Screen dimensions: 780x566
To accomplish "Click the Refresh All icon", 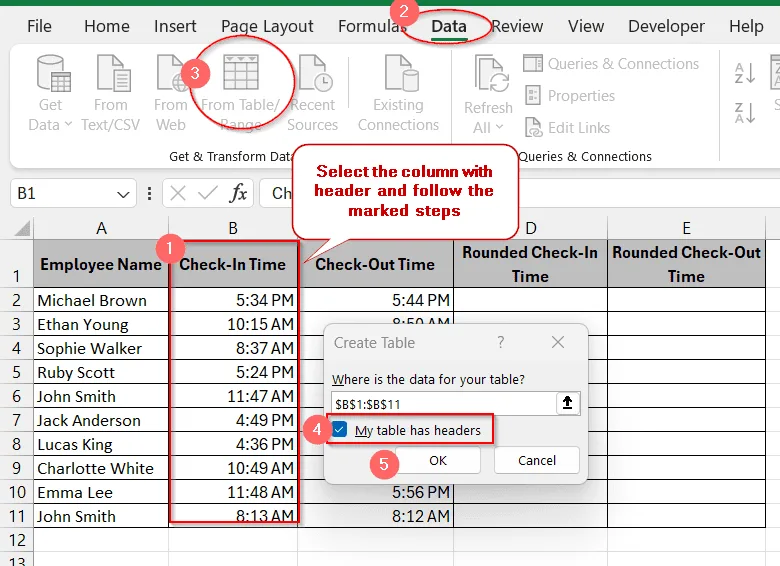I will (x=490, y=75).
